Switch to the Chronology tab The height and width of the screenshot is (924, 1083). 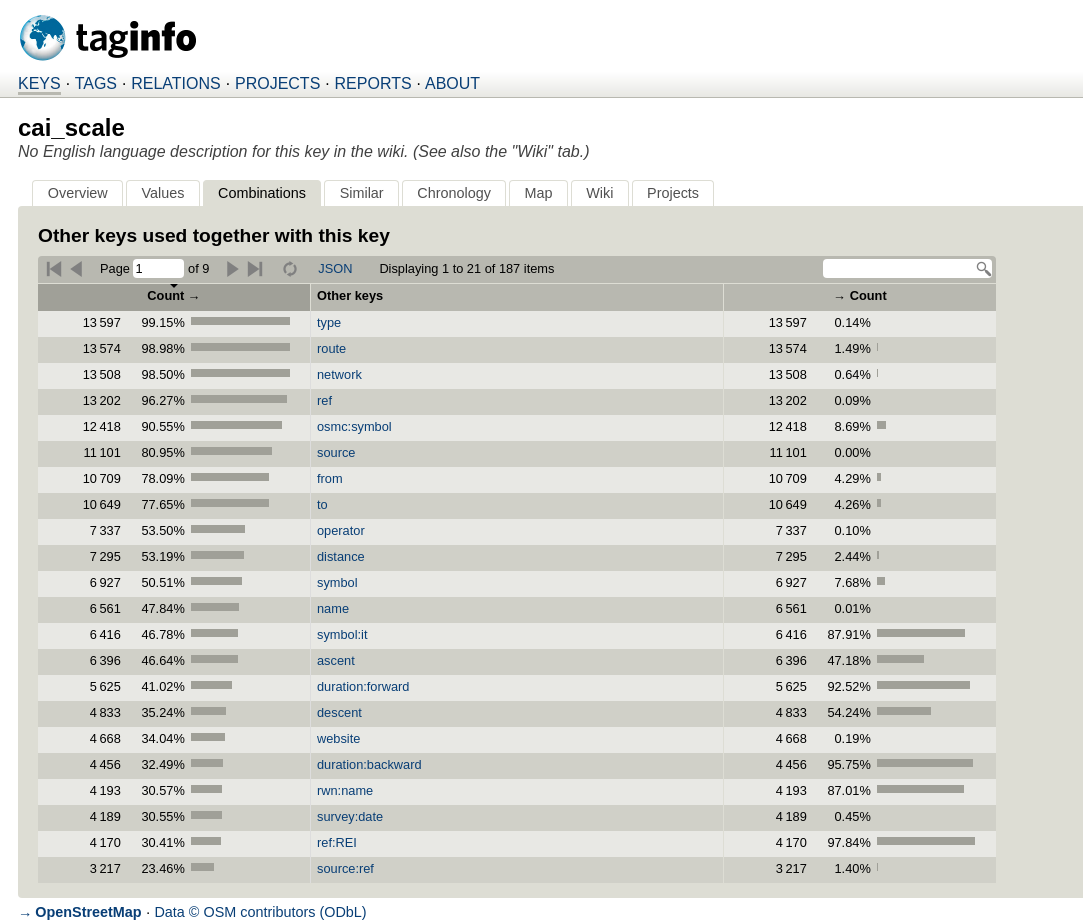click(454, 193)
